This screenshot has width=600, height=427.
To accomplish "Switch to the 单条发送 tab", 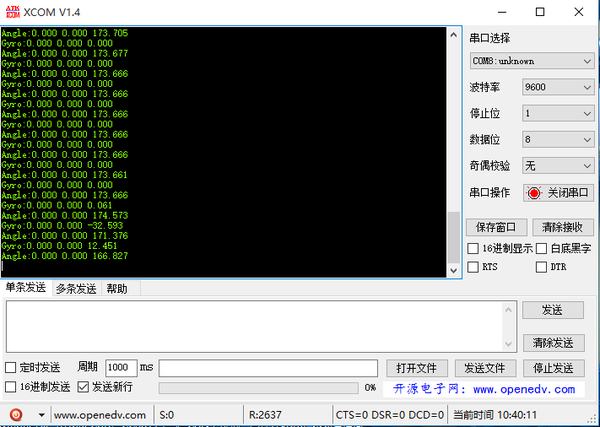I will [26, 288].
